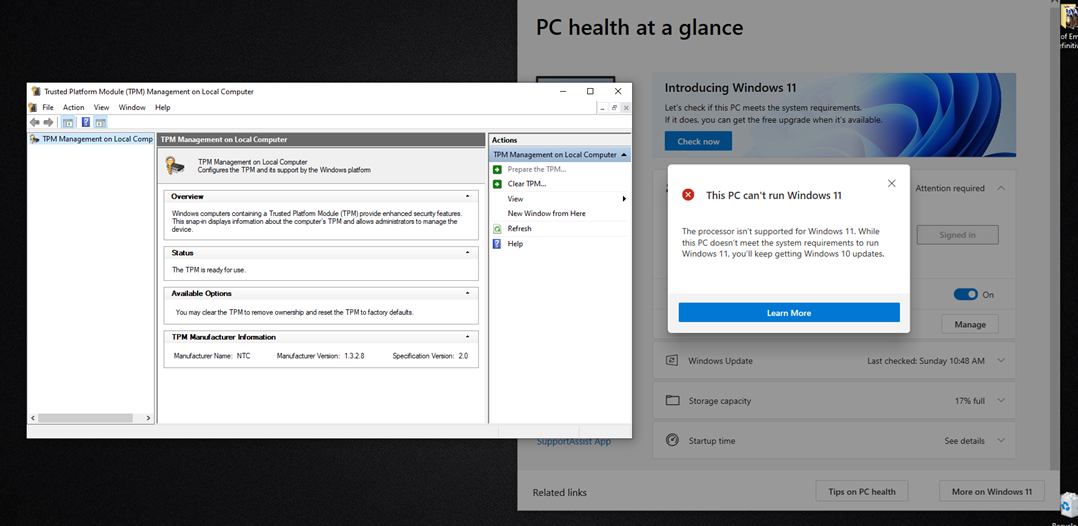This screenshot has width=1078, height=526.
Task: Click Manufacturer Name NTC text
Action: tap(212, 356)
